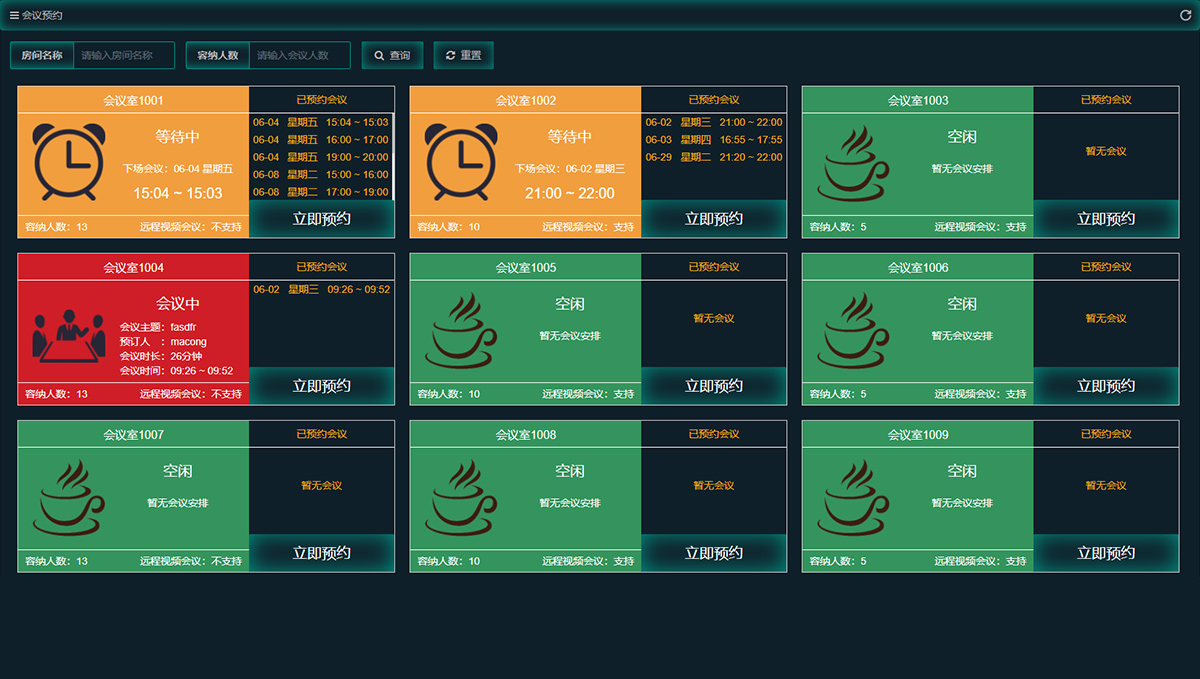1200x679 pixels.
Task: Click the refresh icon in the header bar
Action: (x=1185, y=16)
